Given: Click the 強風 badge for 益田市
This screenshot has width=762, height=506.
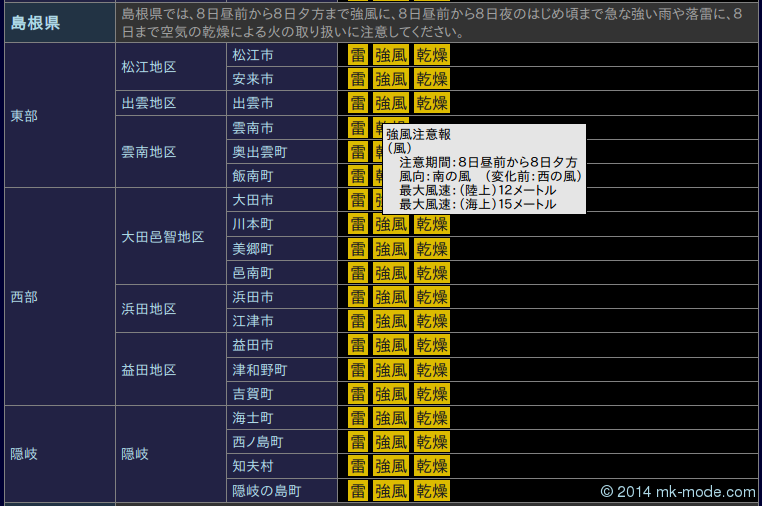Looking at the screenshot, I should [391, 345].
